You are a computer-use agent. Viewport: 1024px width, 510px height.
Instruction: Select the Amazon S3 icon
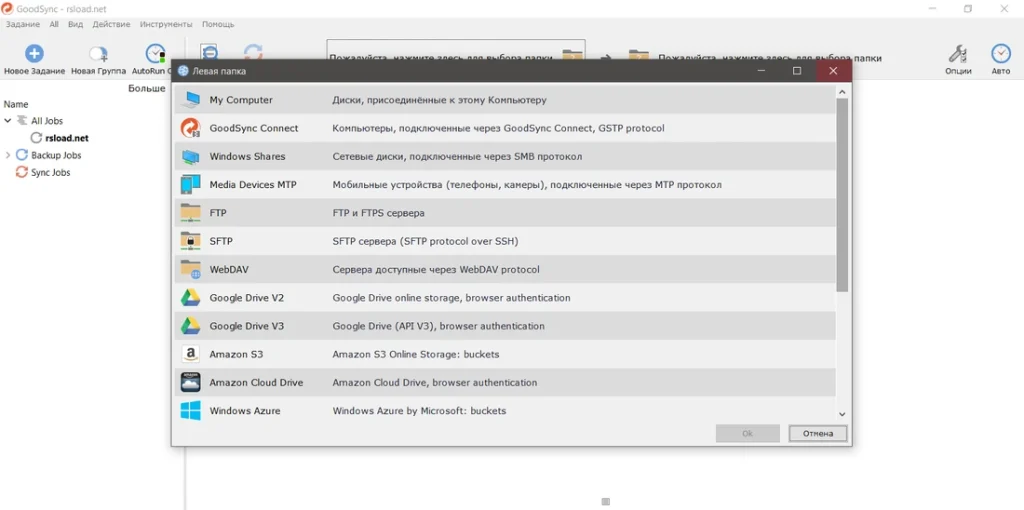tap(190, 354)
